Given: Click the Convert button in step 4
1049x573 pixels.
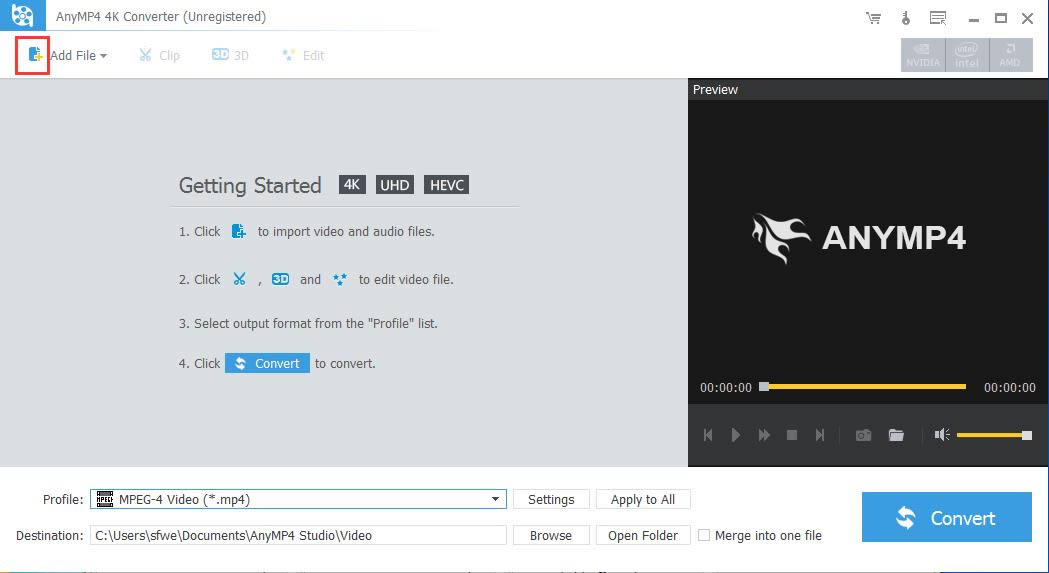Looking at the screenshot, I should (x=267, y=363).
